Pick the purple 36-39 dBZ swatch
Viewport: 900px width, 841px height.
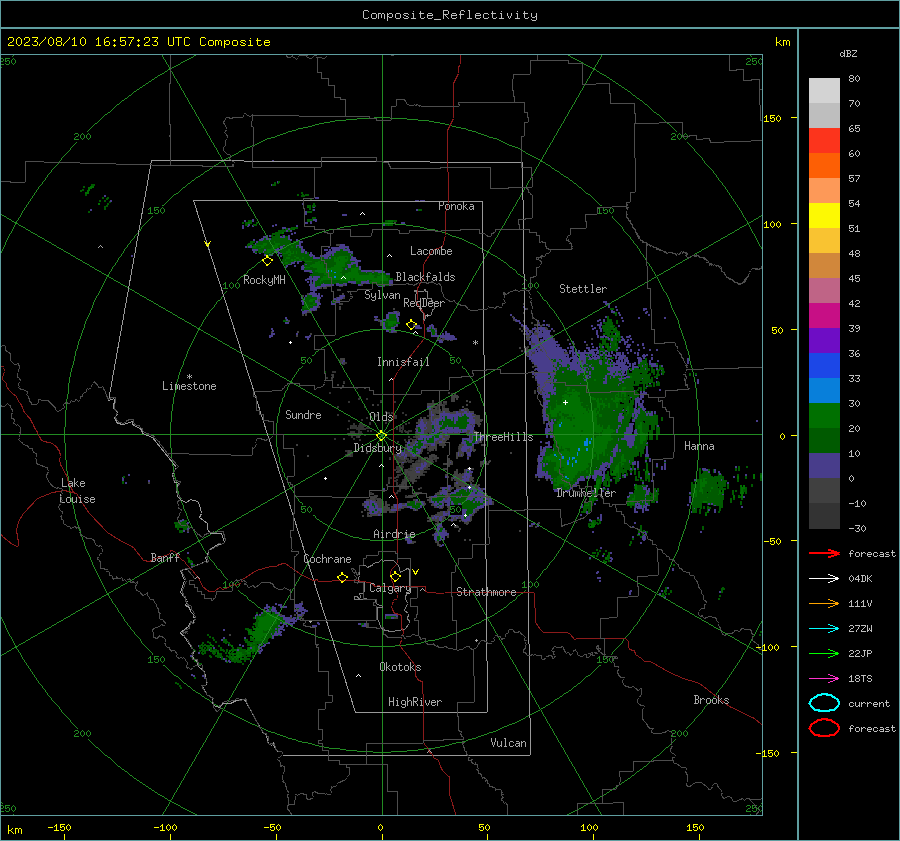point(824,340)
